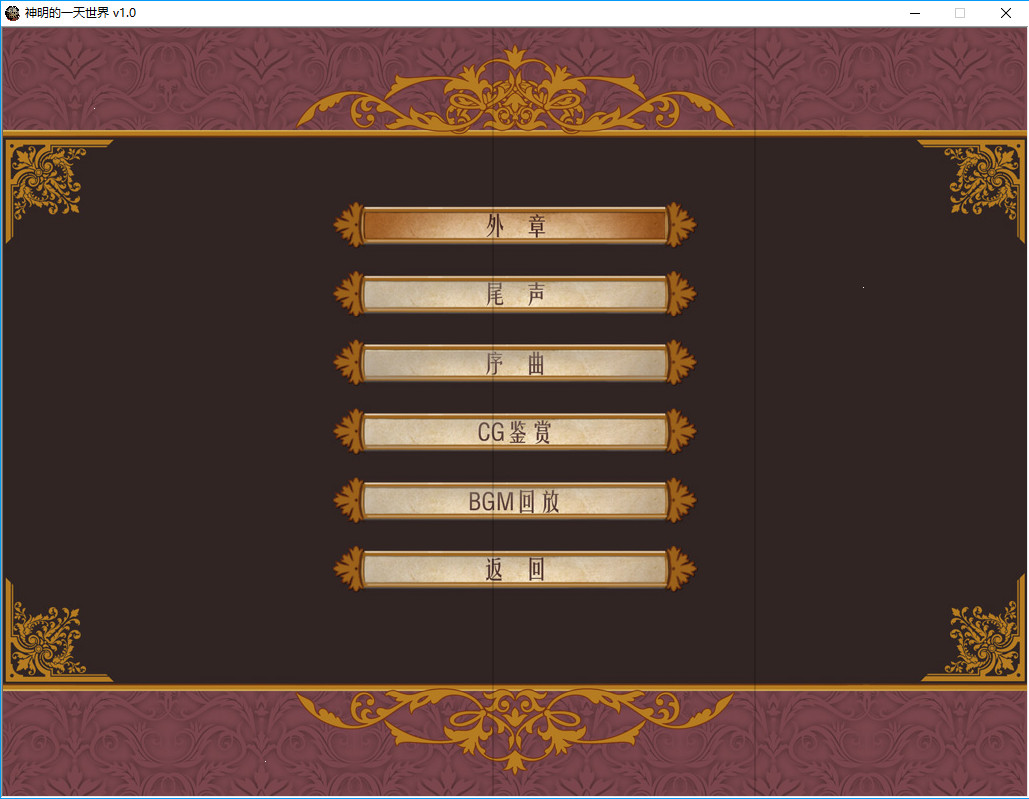
Task: Minimize the game window
Action: pos(913,13)
